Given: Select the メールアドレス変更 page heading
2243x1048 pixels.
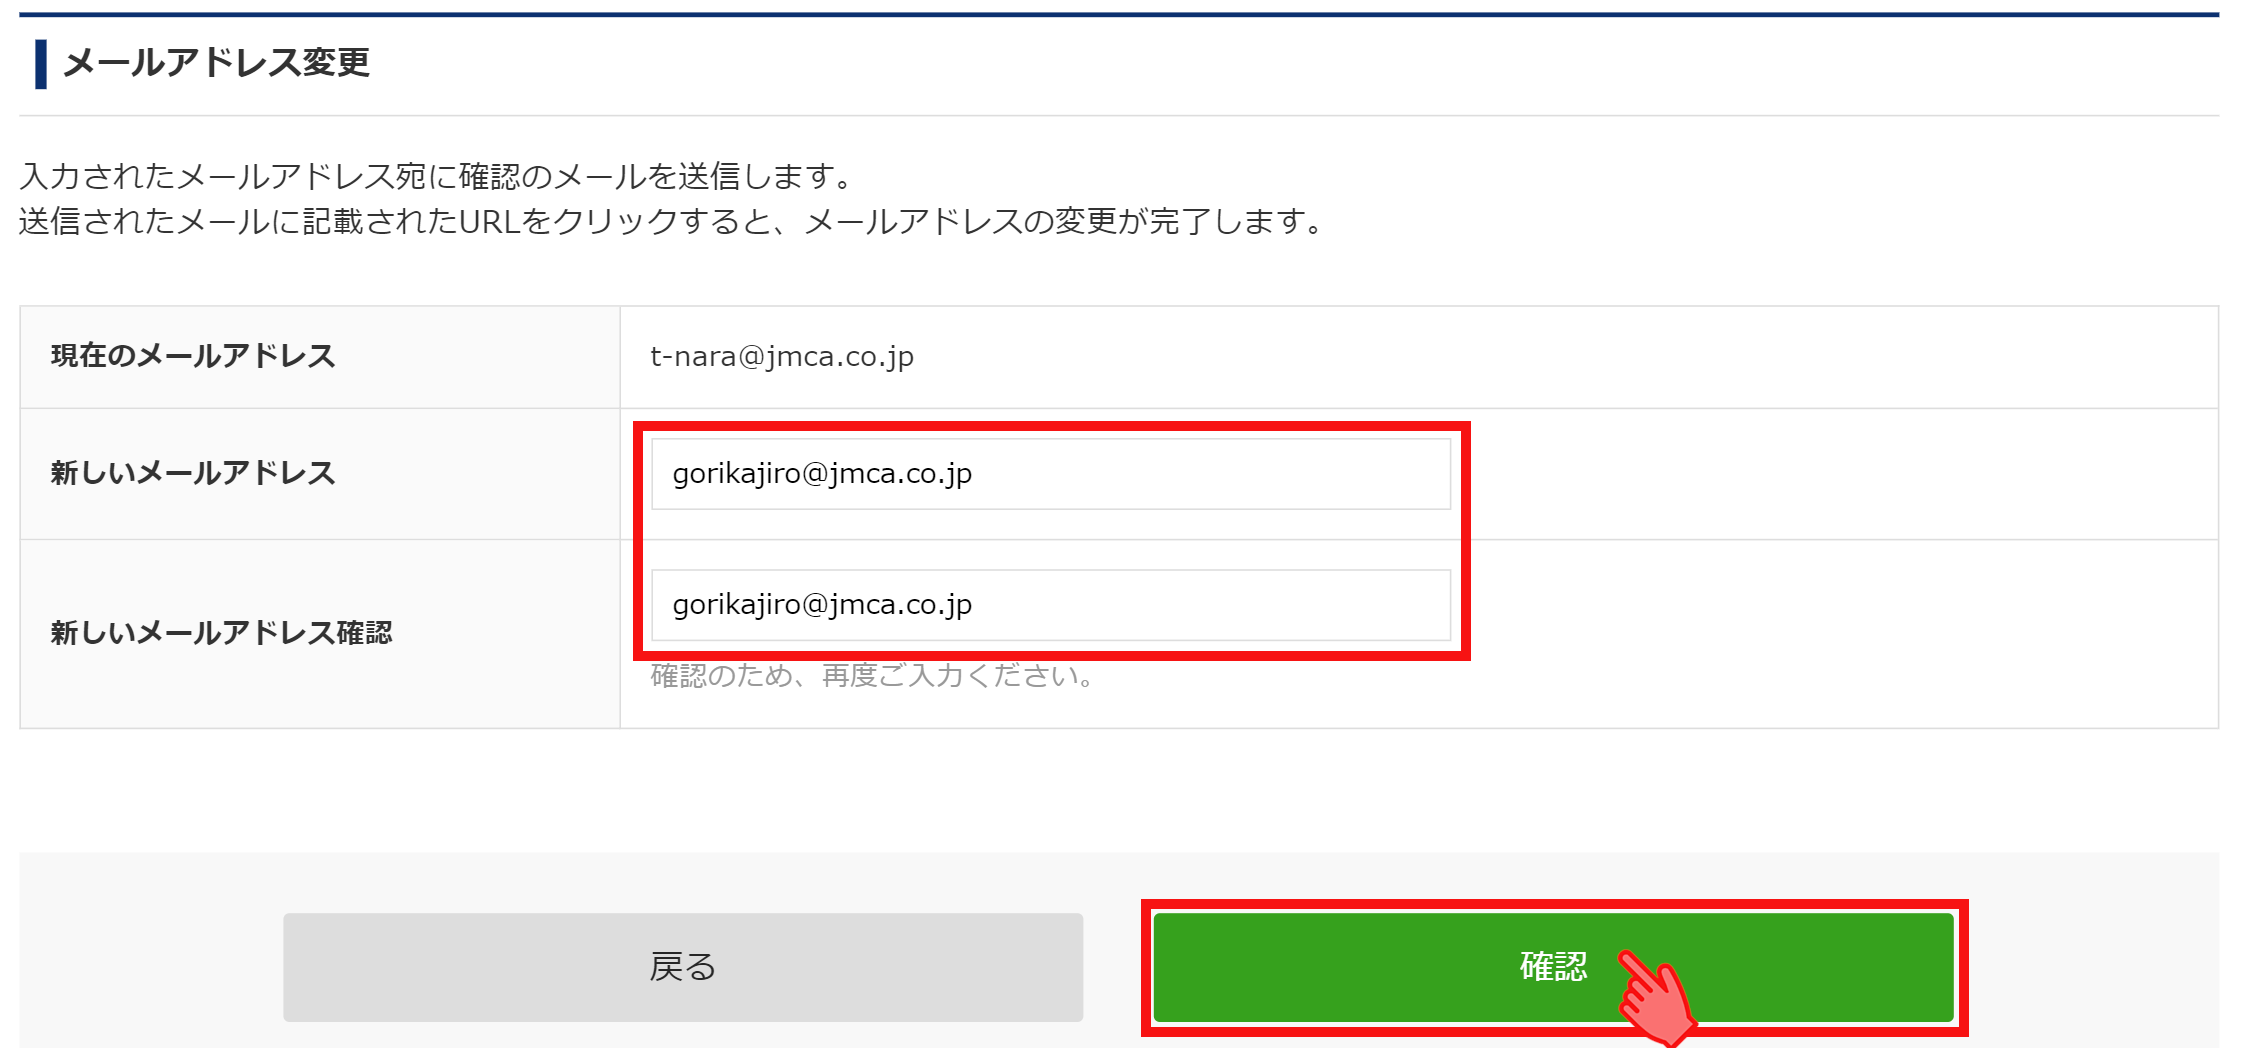Looking at the screenshot, I should 217,63.
